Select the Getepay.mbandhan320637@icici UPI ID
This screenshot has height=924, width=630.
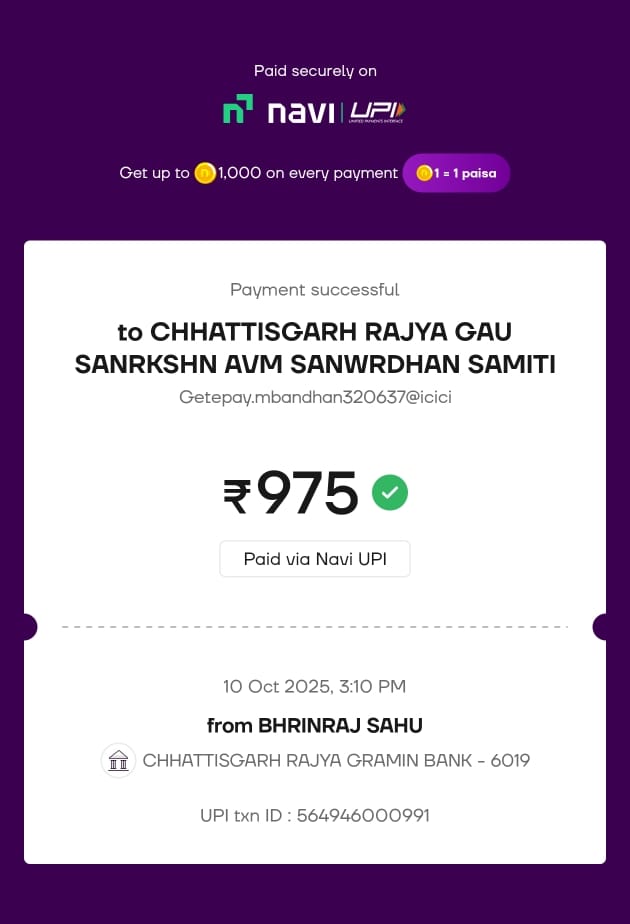coord(315,397)
